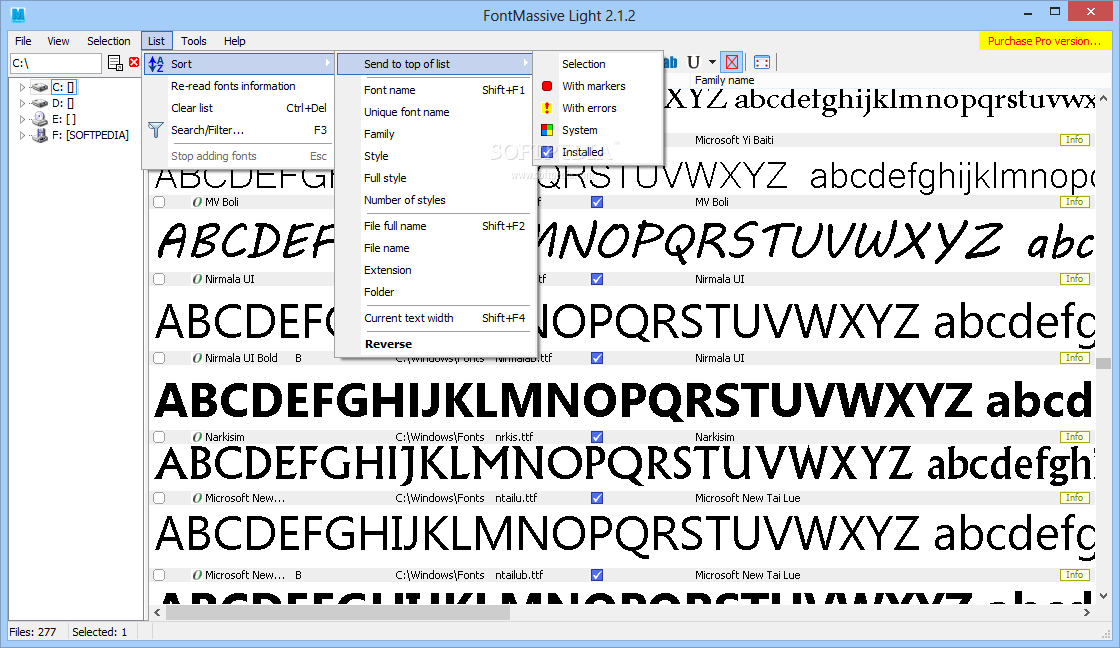Image resolution: width=1120 pixels, height=648 pixels.
Task: Click the underline U toolbar icon
Action: point(694,63)
